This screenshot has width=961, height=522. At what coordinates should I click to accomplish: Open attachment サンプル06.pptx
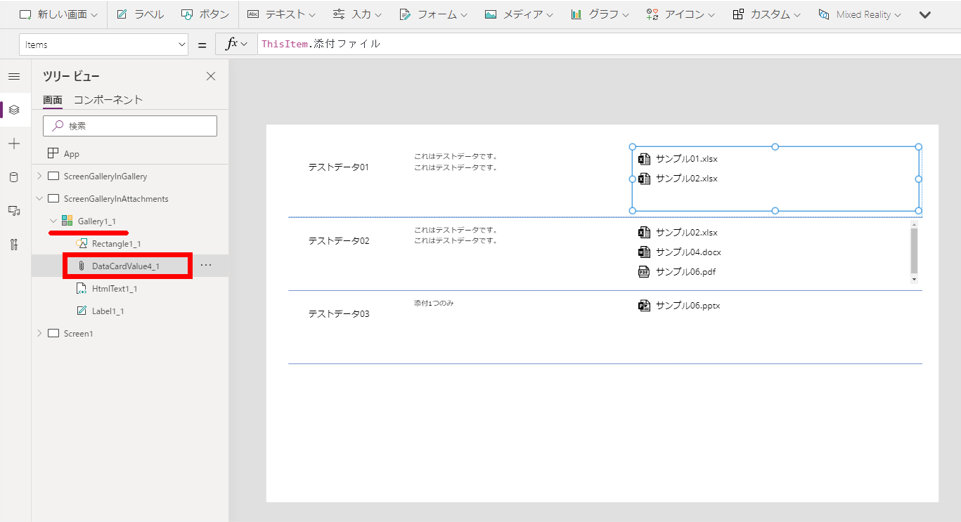tap(688, 306)
